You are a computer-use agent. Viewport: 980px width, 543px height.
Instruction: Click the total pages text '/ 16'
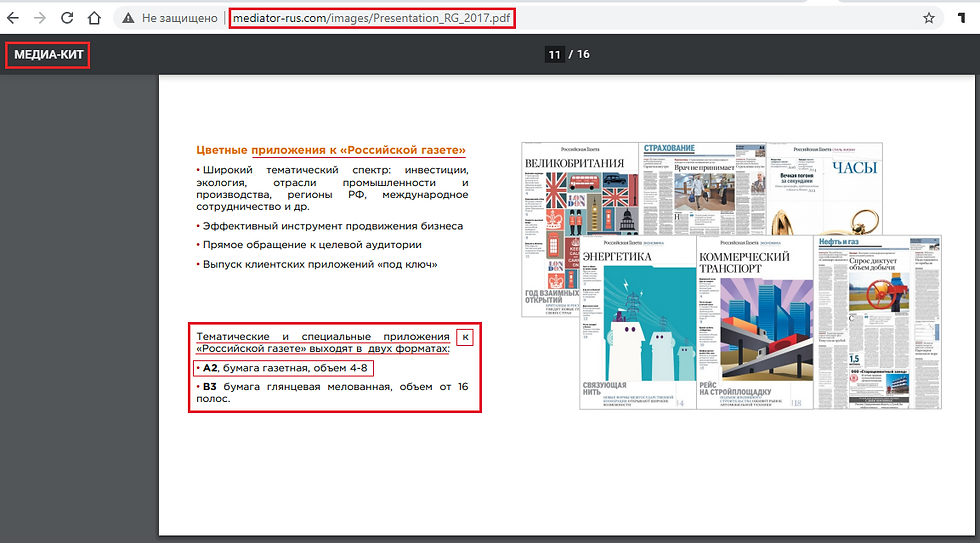[579, 54]
